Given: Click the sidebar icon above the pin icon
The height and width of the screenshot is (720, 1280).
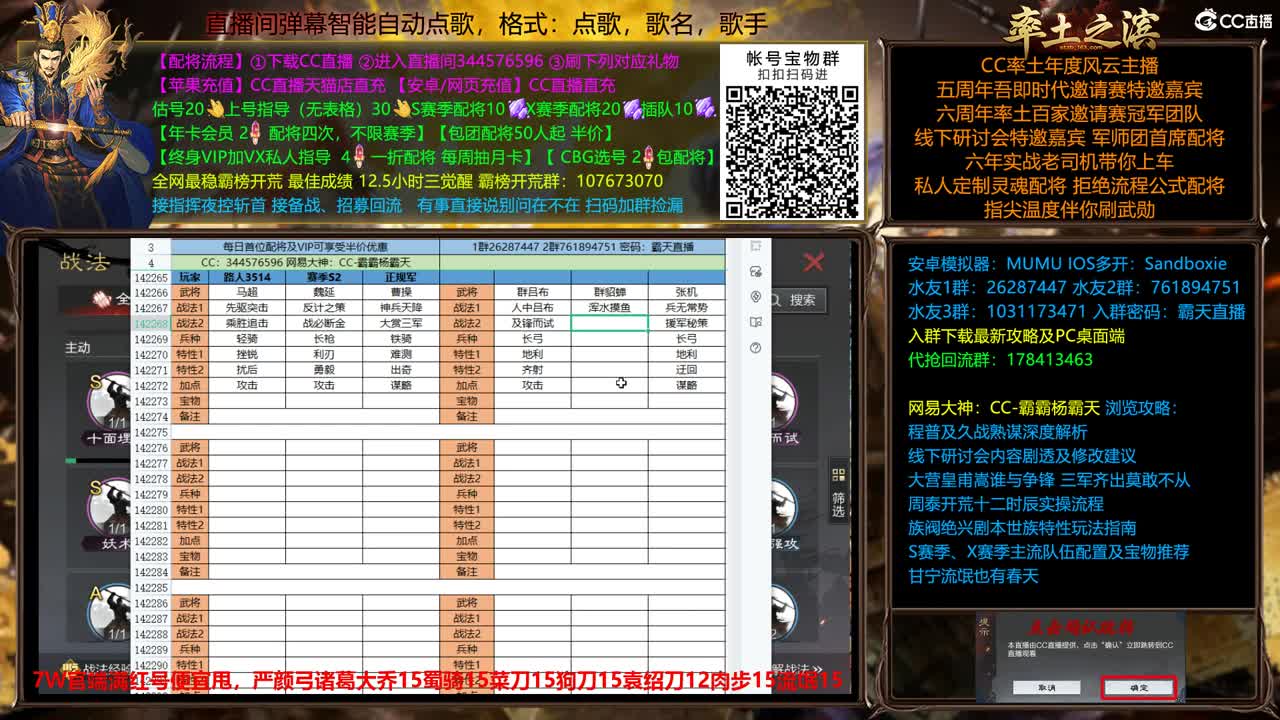Looking at the screenshot, I should (755, 271).
